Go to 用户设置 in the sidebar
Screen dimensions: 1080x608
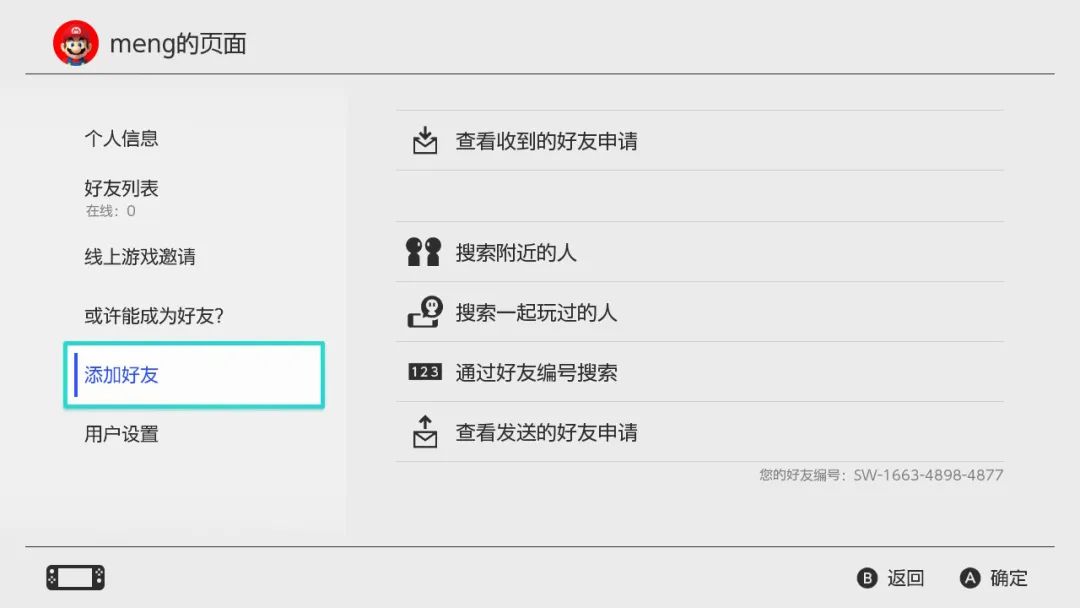[x=122, y=434]
